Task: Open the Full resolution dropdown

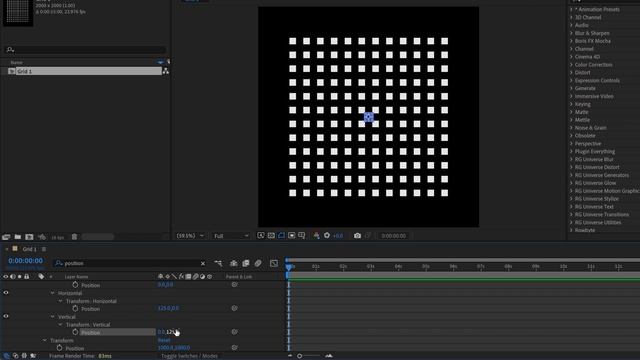Action: click(231, 236)
